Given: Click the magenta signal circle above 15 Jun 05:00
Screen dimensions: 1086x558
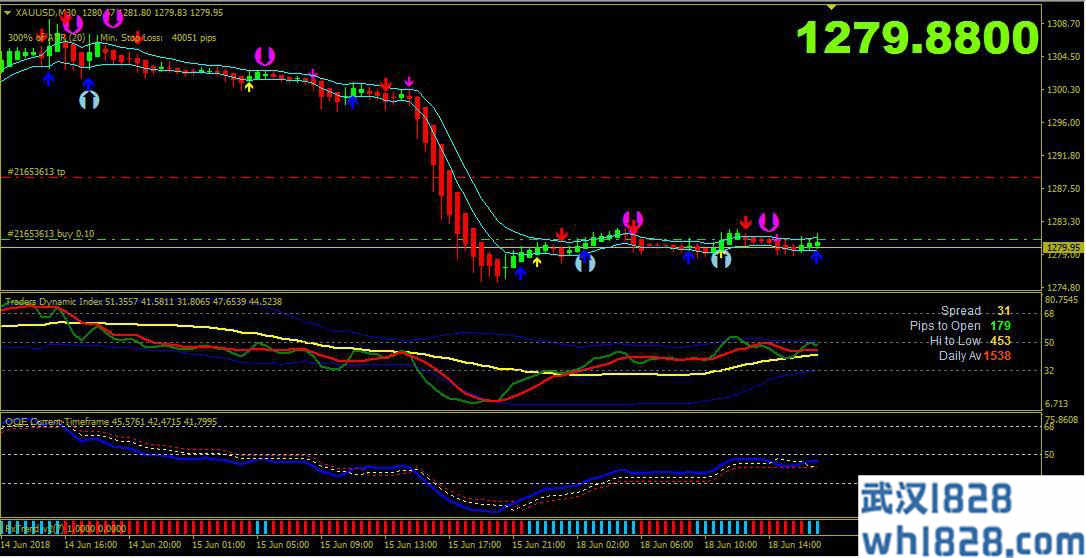Looking at the screenshot, I should coord(264,56).
